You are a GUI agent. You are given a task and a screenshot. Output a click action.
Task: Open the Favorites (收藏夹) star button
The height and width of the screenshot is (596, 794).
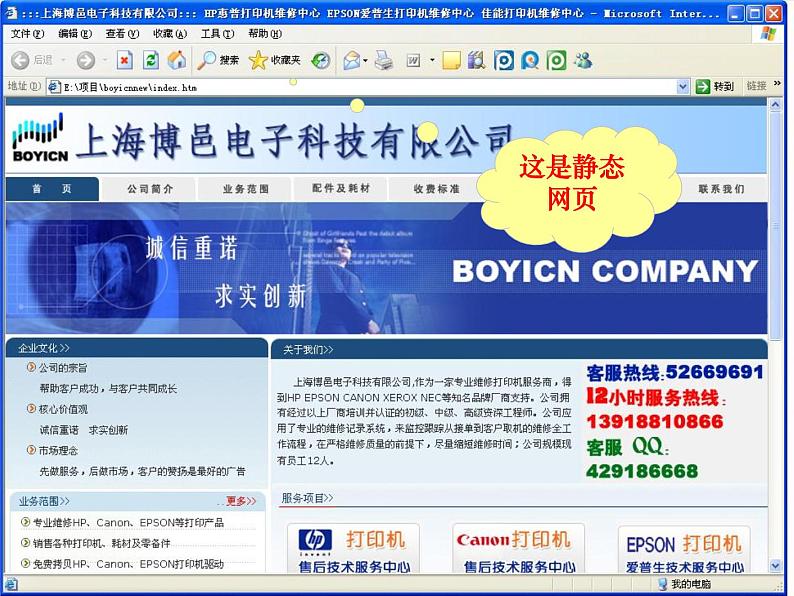pos(274,61)
